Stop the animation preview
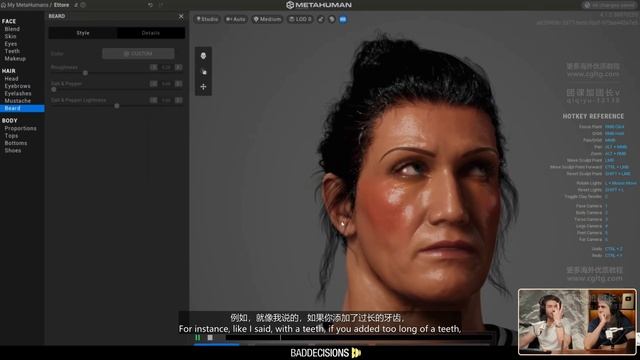 click(x=210, y=338)
